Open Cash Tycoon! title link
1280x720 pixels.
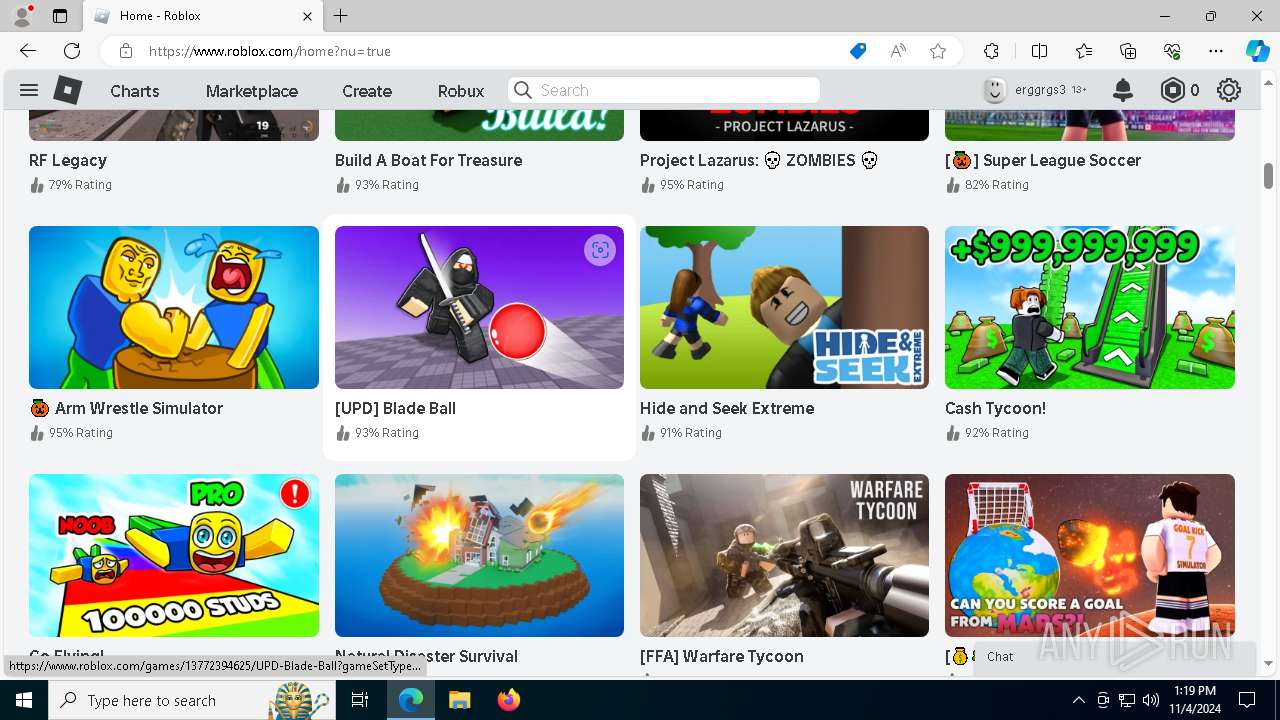pyautogui.click(x=995, y=408)
